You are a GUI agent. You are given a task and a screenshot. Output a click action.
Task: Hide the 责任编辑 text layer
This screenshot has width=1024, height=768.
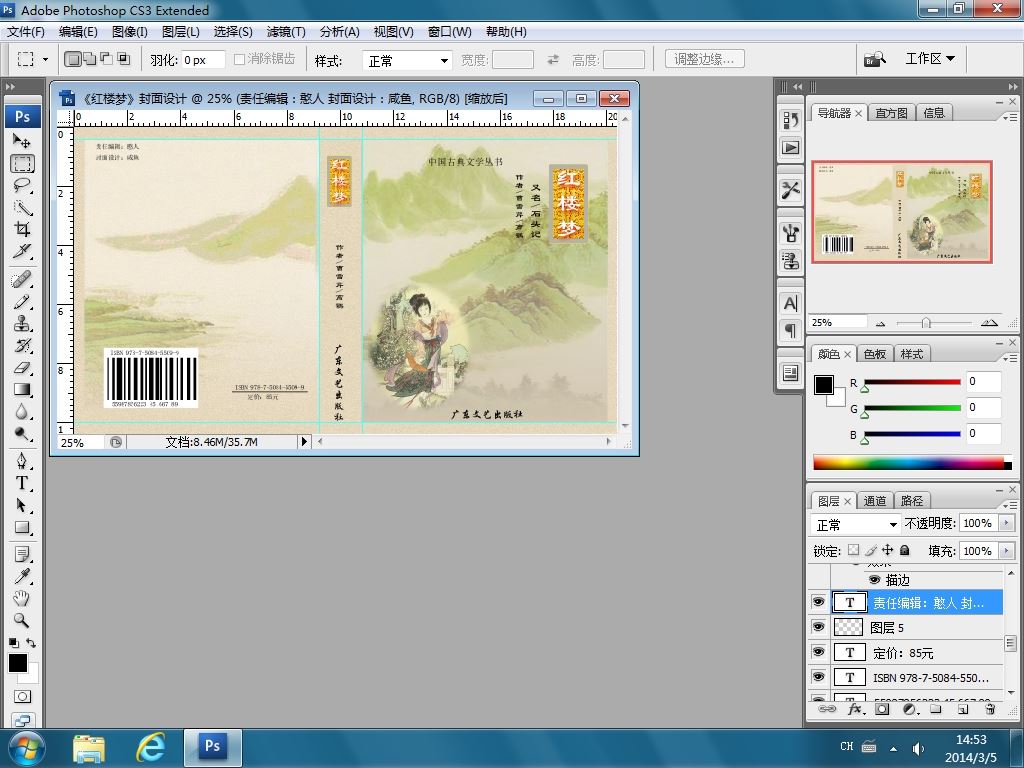pyautogui.click(x=818, y=602)
